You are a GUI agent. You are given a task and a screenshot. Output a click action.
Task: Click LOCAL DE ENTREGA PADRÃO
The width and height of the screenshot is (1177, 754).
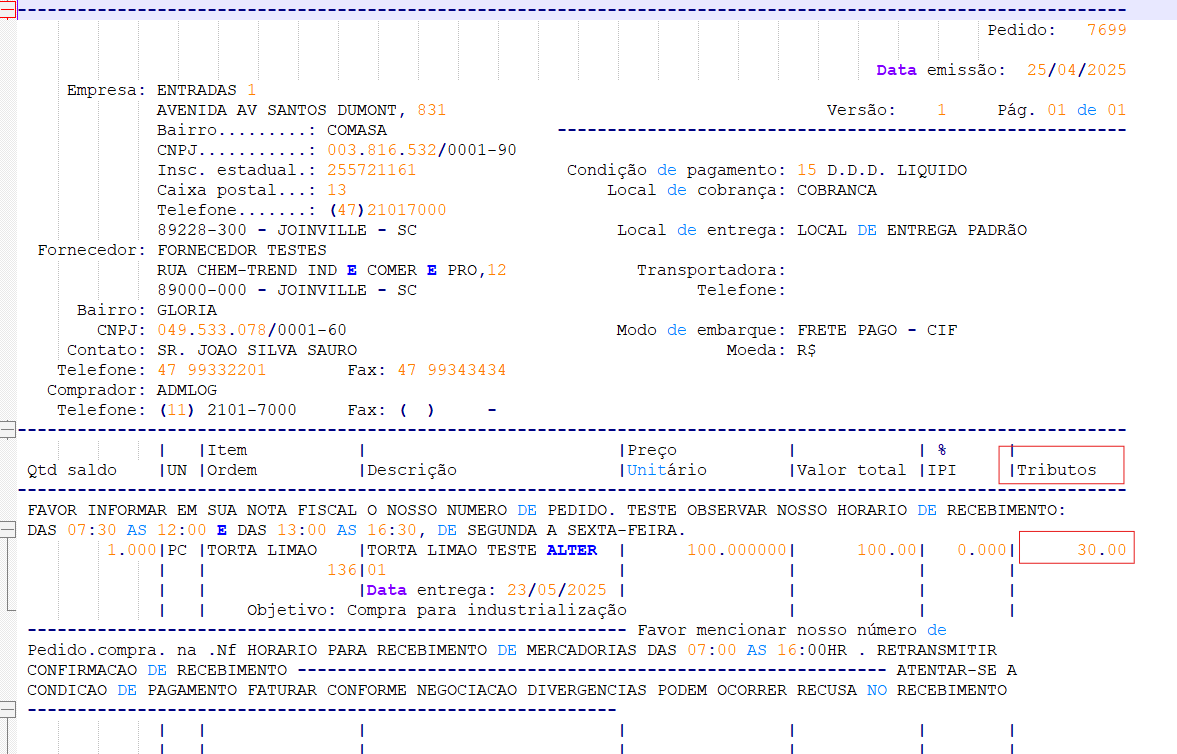(912, 231)
